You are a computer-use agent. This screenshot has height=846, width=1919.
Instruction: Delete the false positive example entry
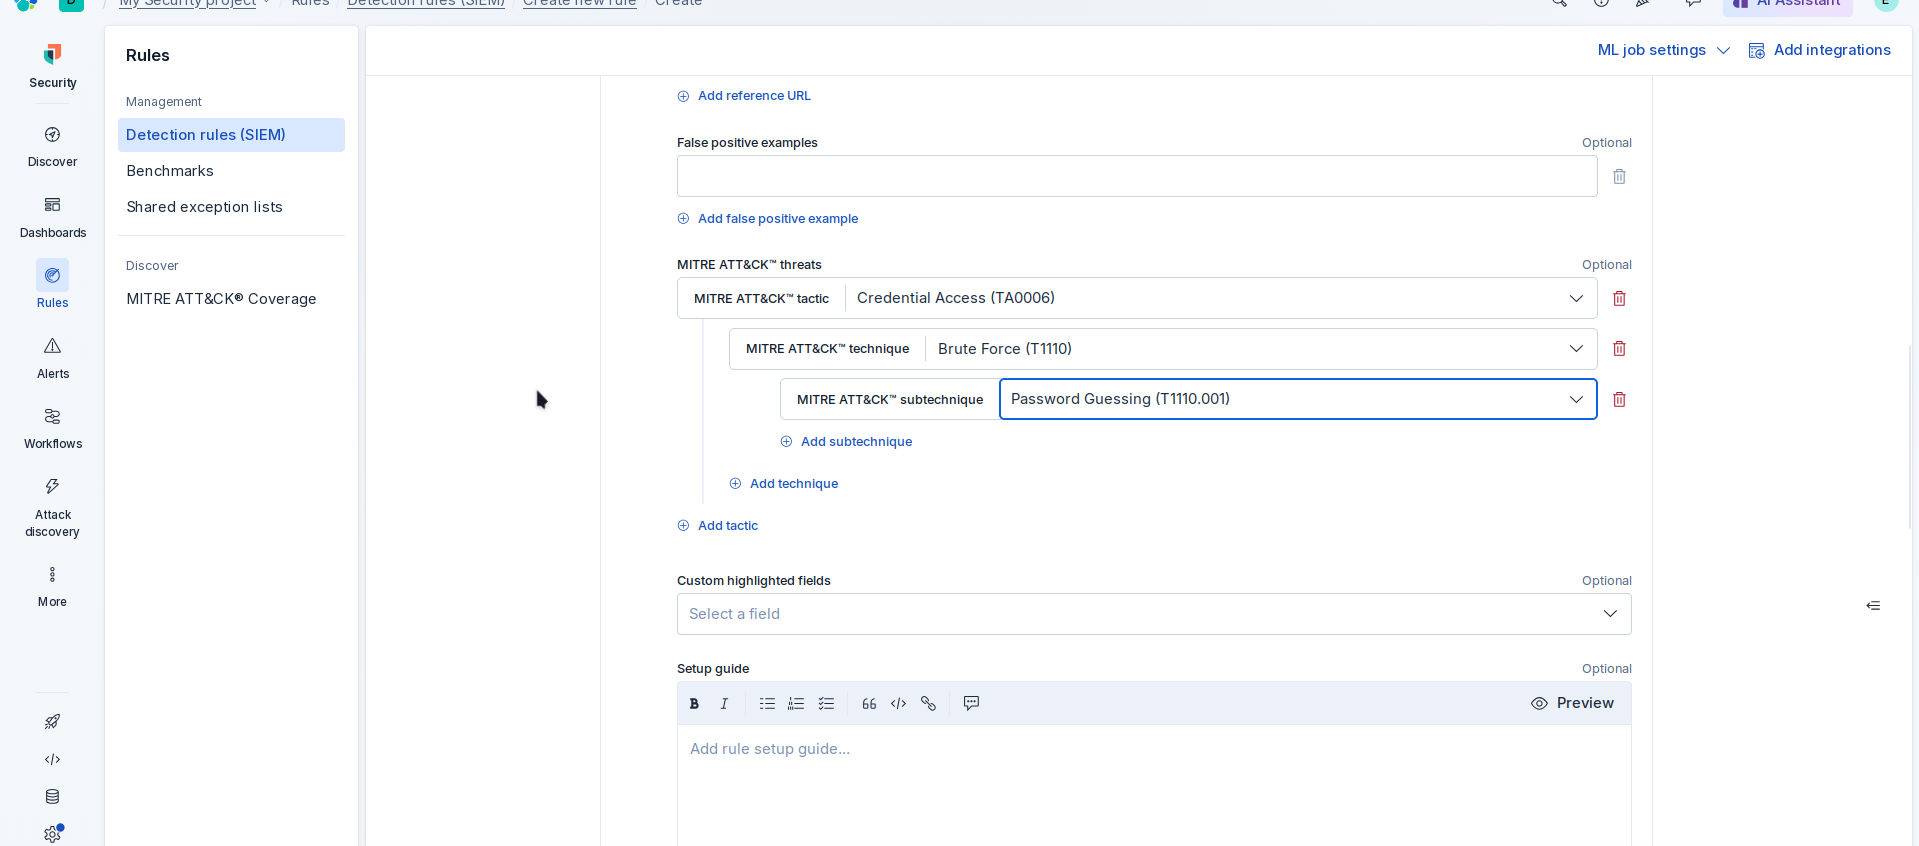(x=1619, y=177)
